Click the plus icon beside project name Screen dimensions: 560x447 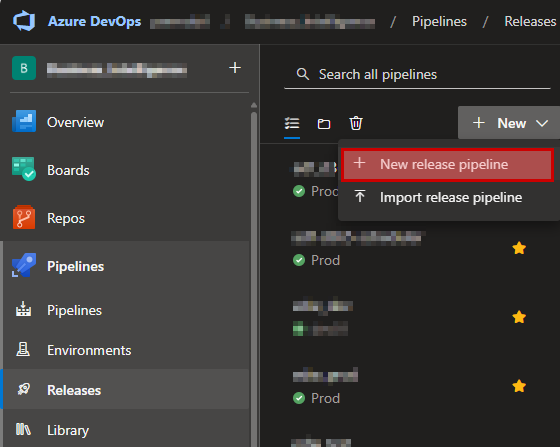[235, 67]
